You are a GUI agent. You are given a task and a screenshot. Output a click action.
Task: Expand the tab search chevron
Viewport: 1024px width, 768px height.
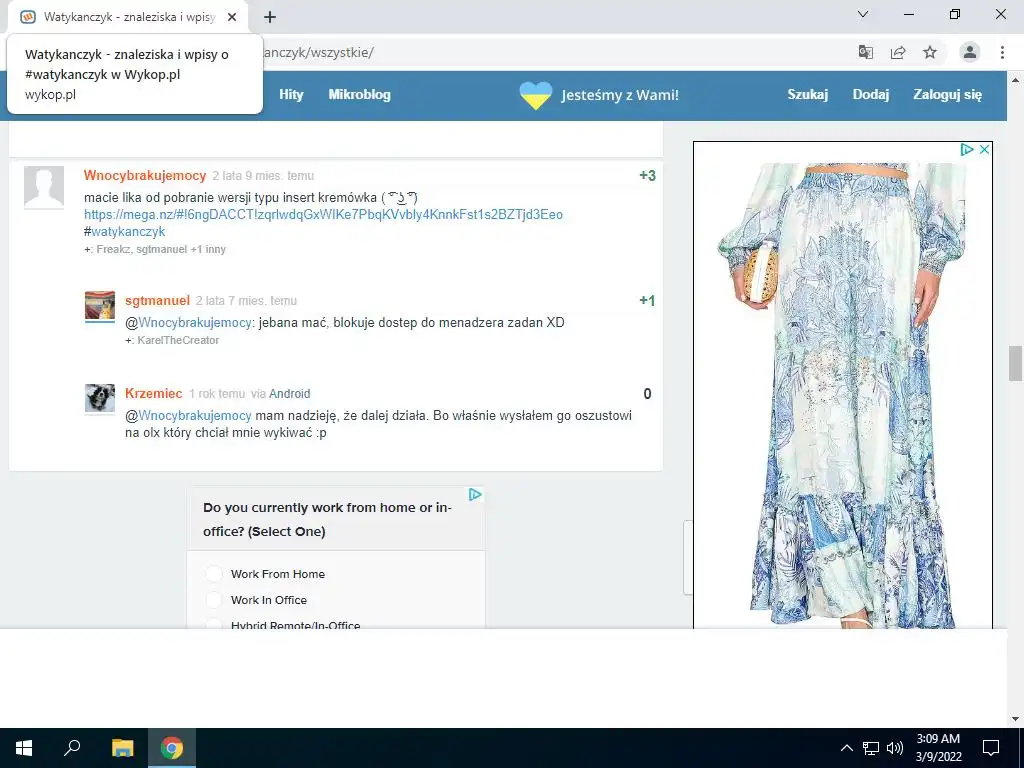pyautogui.click(x=863, y=14)
